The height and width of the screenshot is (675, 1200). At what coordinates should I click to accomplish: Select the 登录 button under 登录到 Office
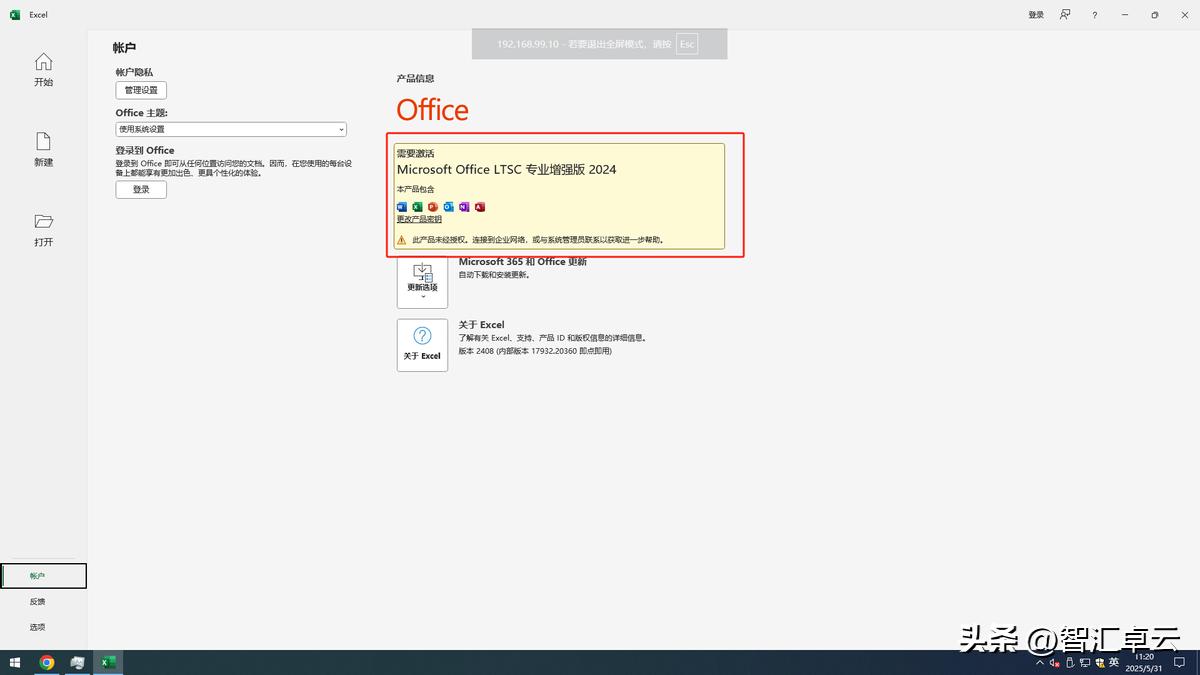[x=140, y=189]
